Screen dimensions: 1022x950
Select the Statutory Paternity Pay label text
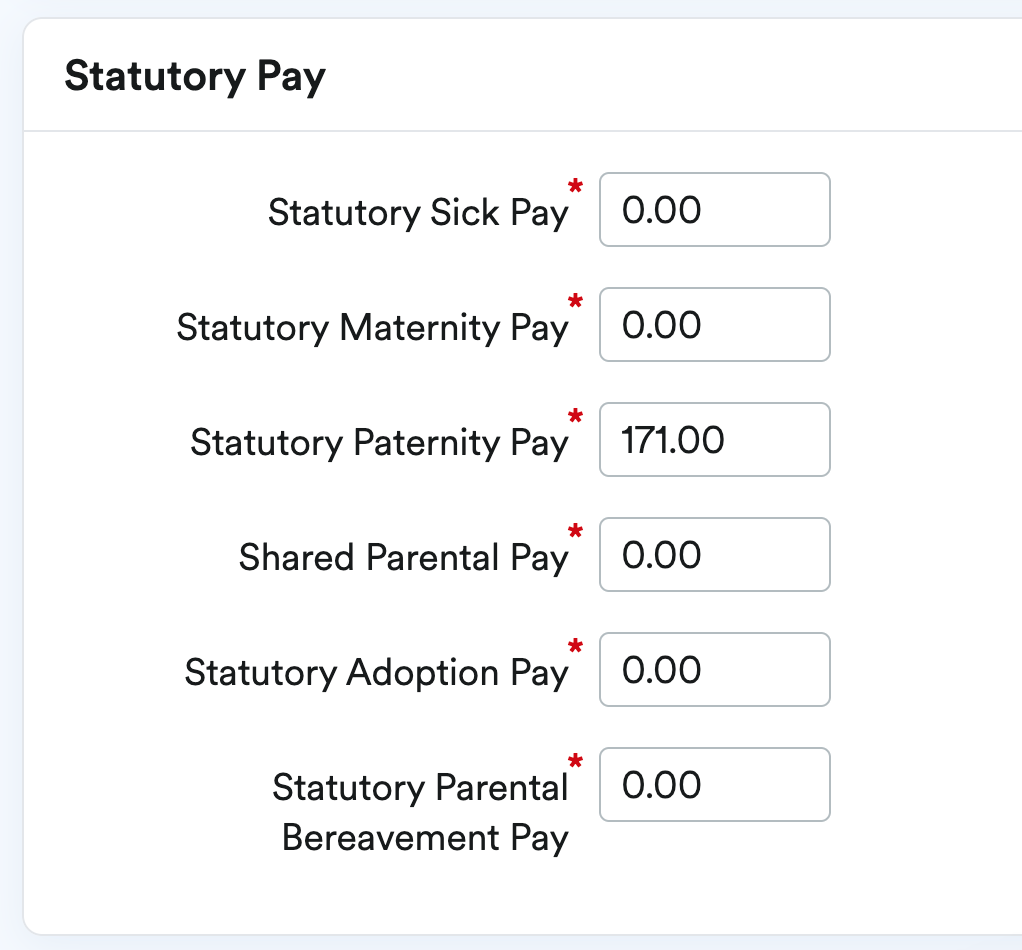click(x=378, y=442)
